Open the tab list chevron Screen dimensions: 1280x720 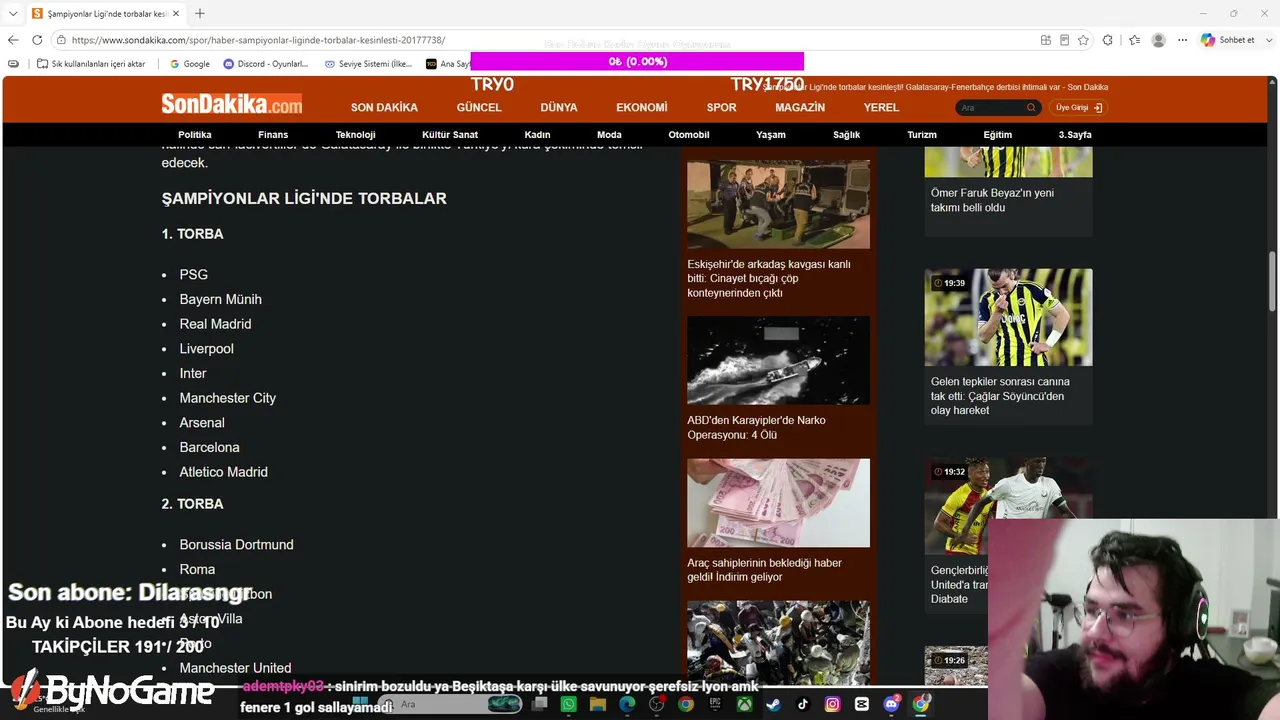point(13,13)
